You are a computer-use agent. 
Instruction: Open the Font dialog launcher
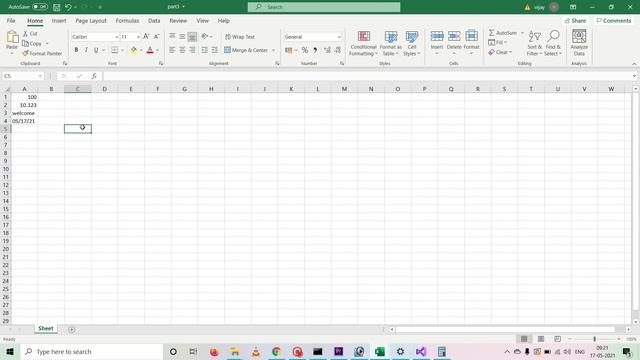point(161,64)
